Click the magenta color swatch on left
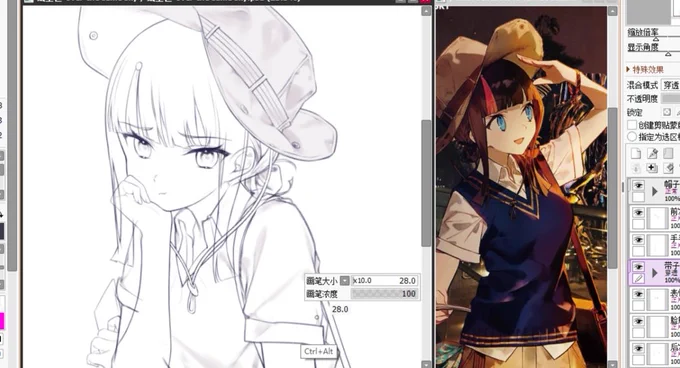Image resolution: width=680 pixels, height=368 pixels. [2, 321]
